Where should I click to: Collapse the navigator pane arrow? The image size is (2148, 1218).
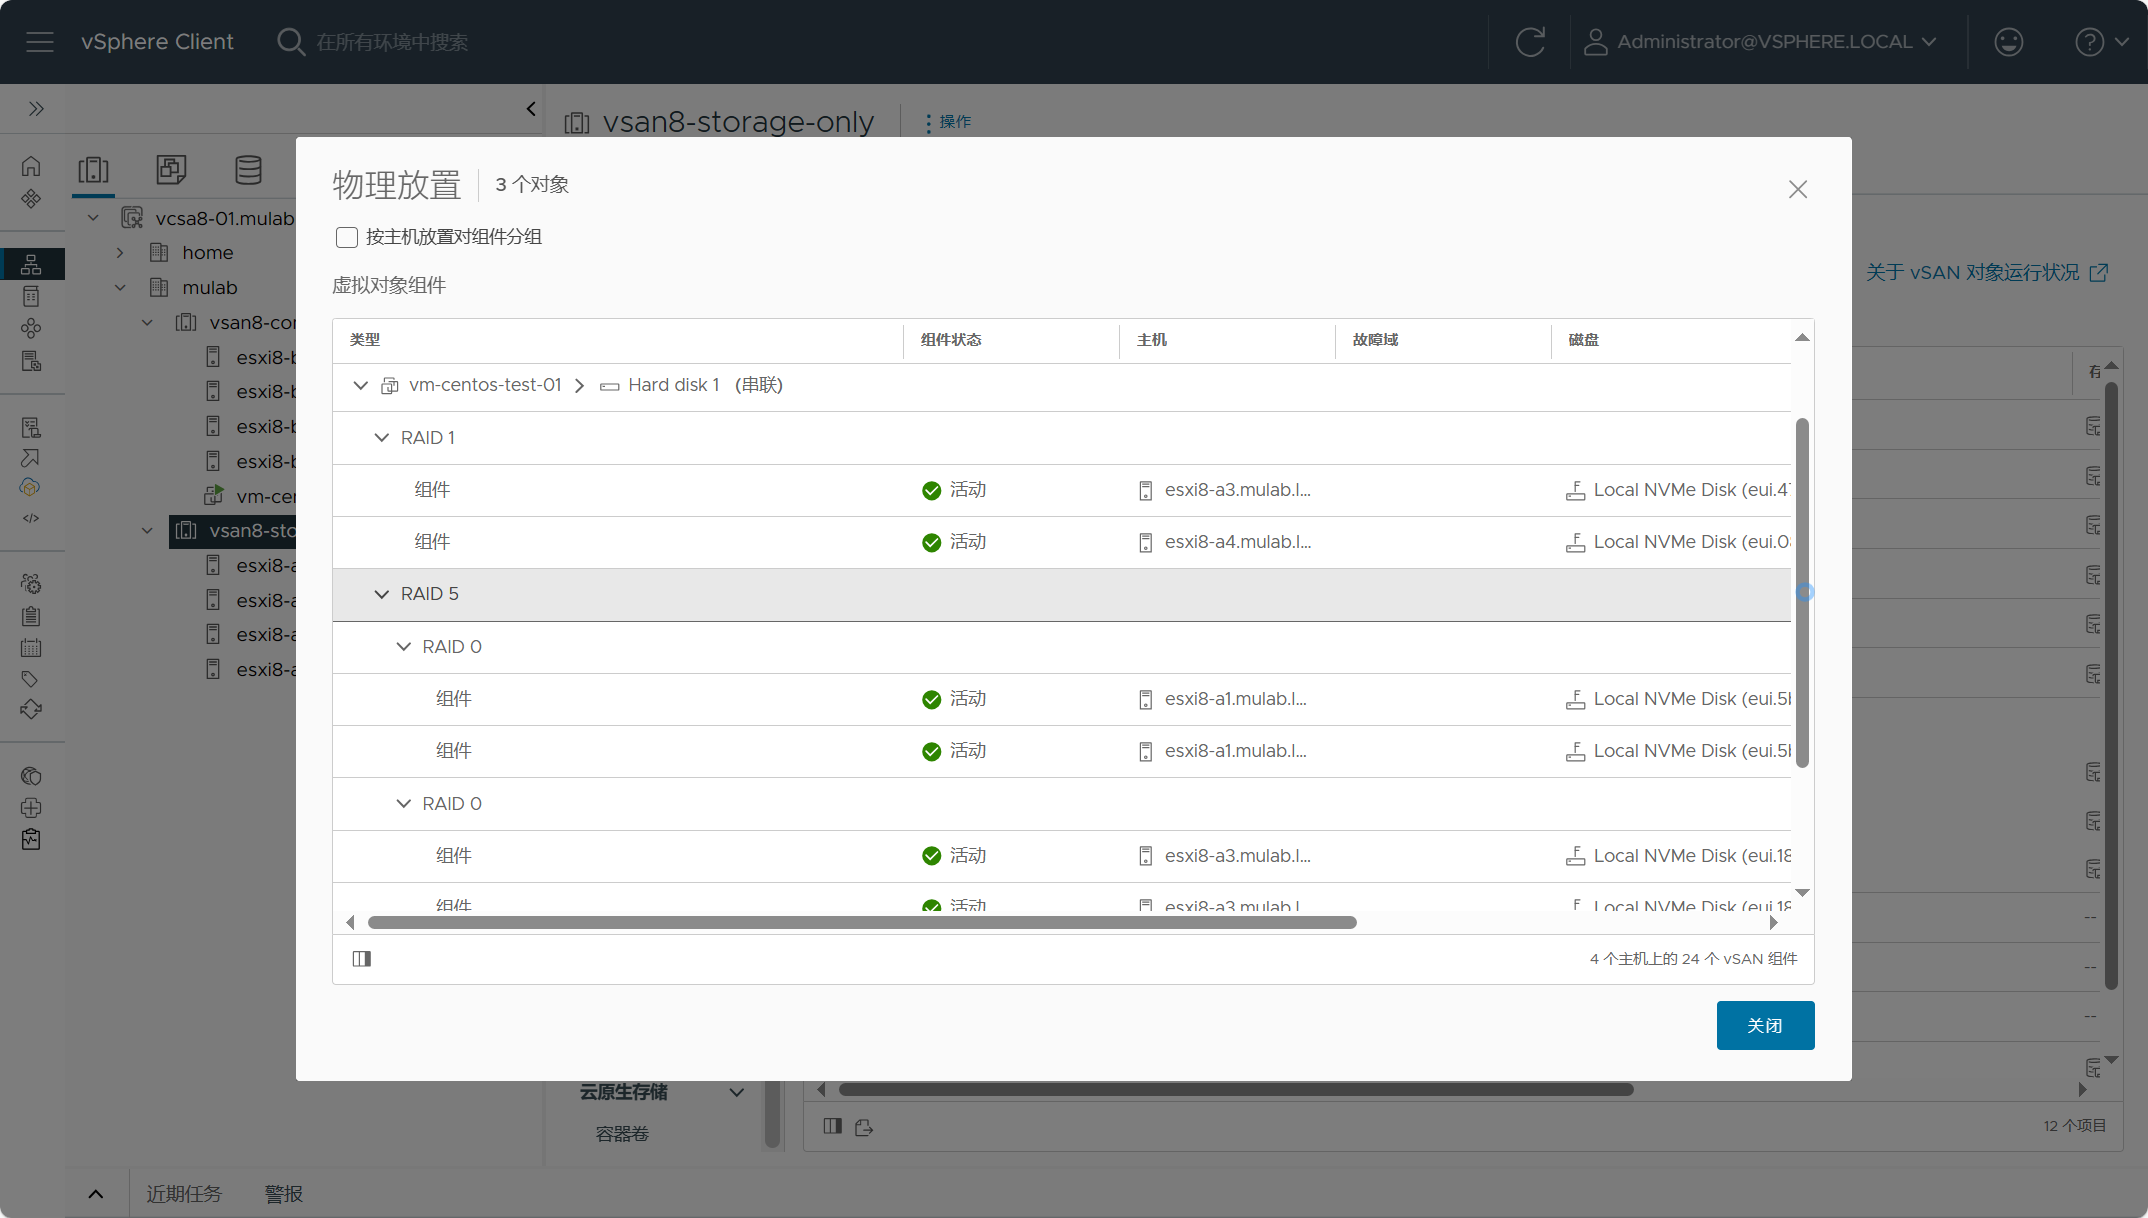pyautogui.click(x=531, y=108)
